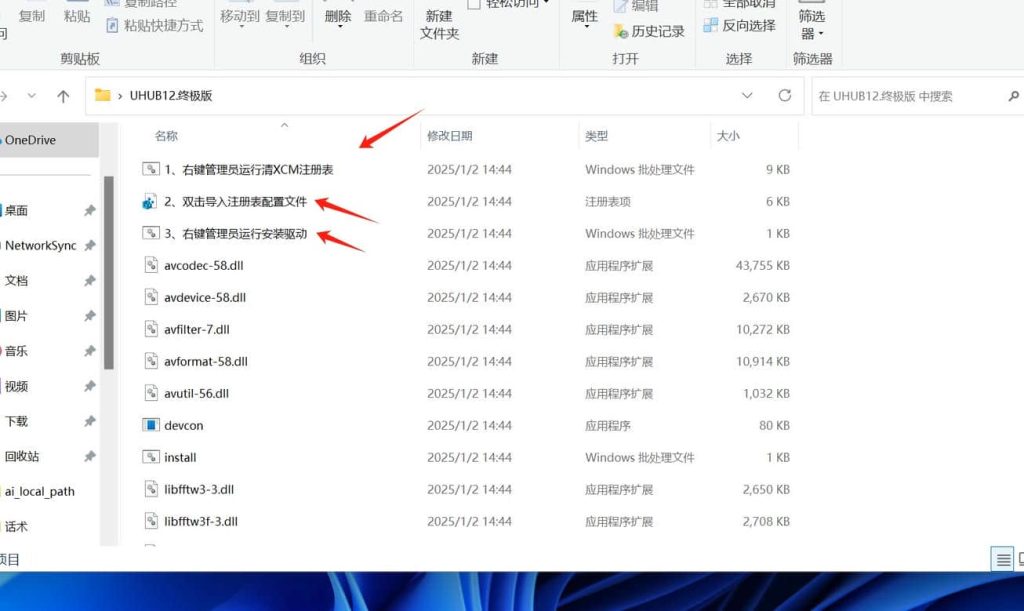Toggle the details view icon in the status bar

coord(1004,559)
